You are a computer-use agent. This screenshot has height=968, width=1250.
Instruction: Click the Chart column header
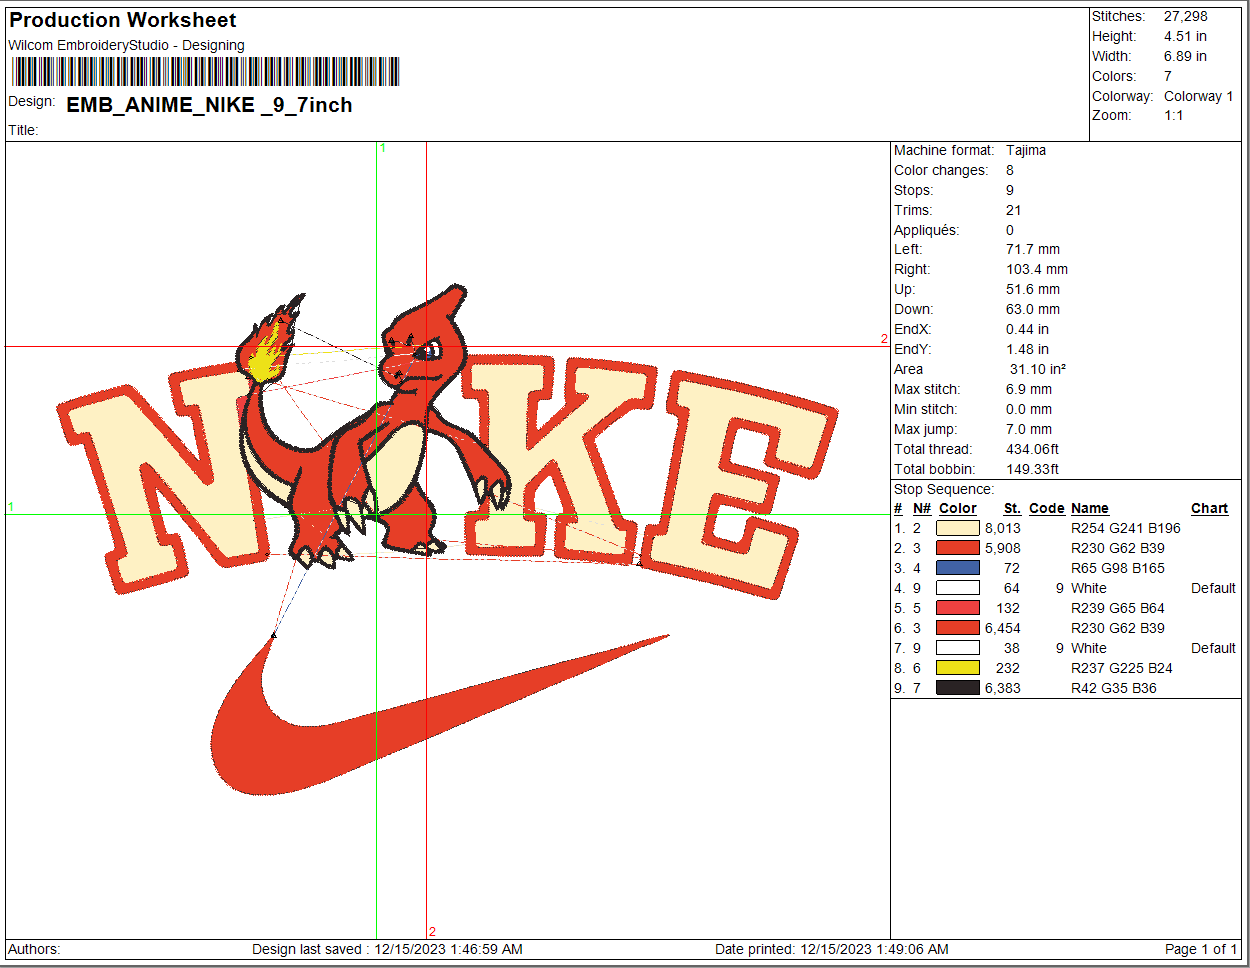pos(1209,508)
